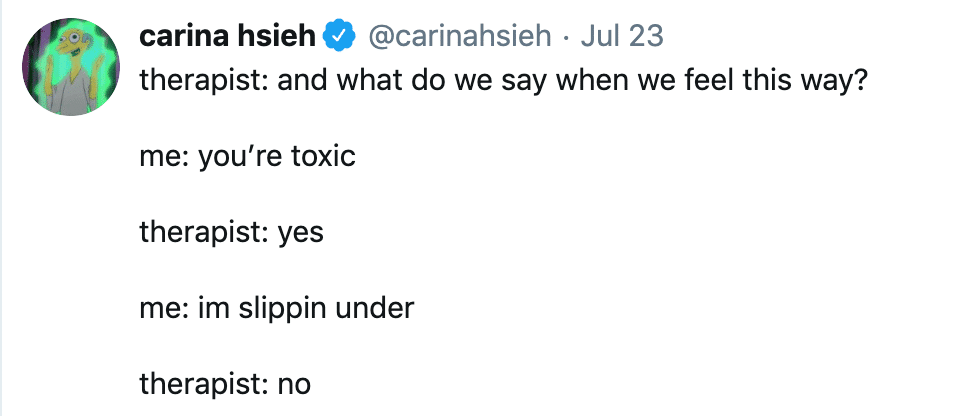Click the word "yes" in the therapist reply

(x=301, y=234)
